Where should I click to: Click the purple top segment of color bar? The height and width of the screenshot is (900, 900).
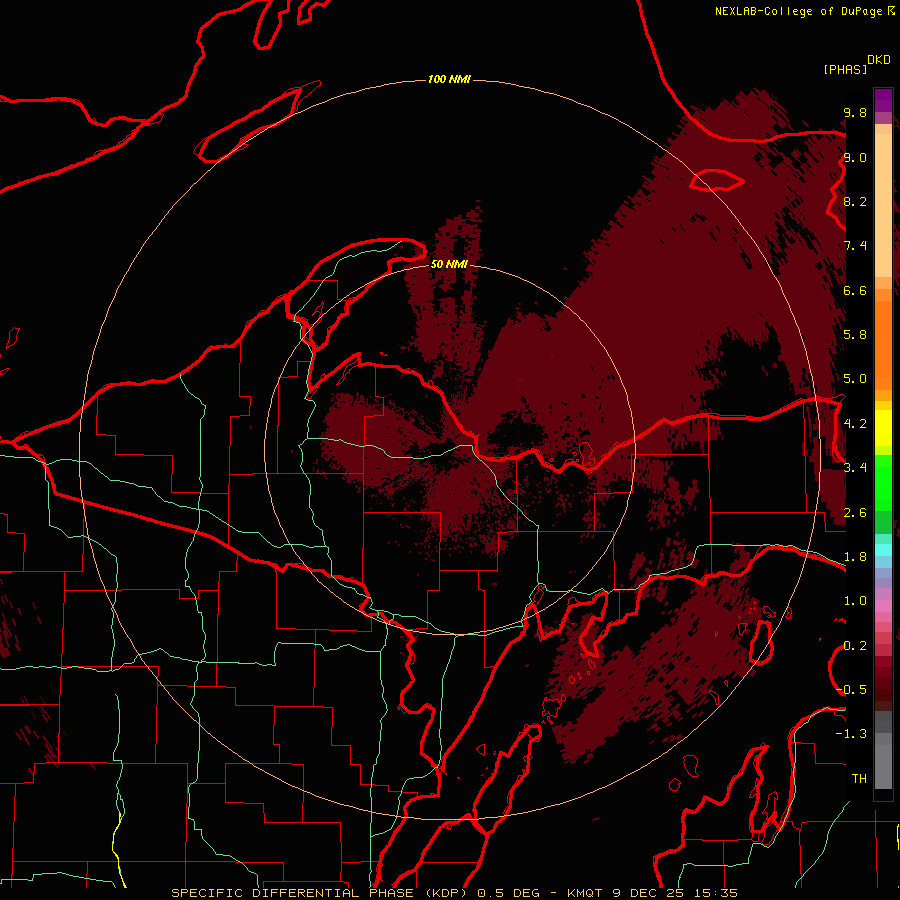point(883,100)
